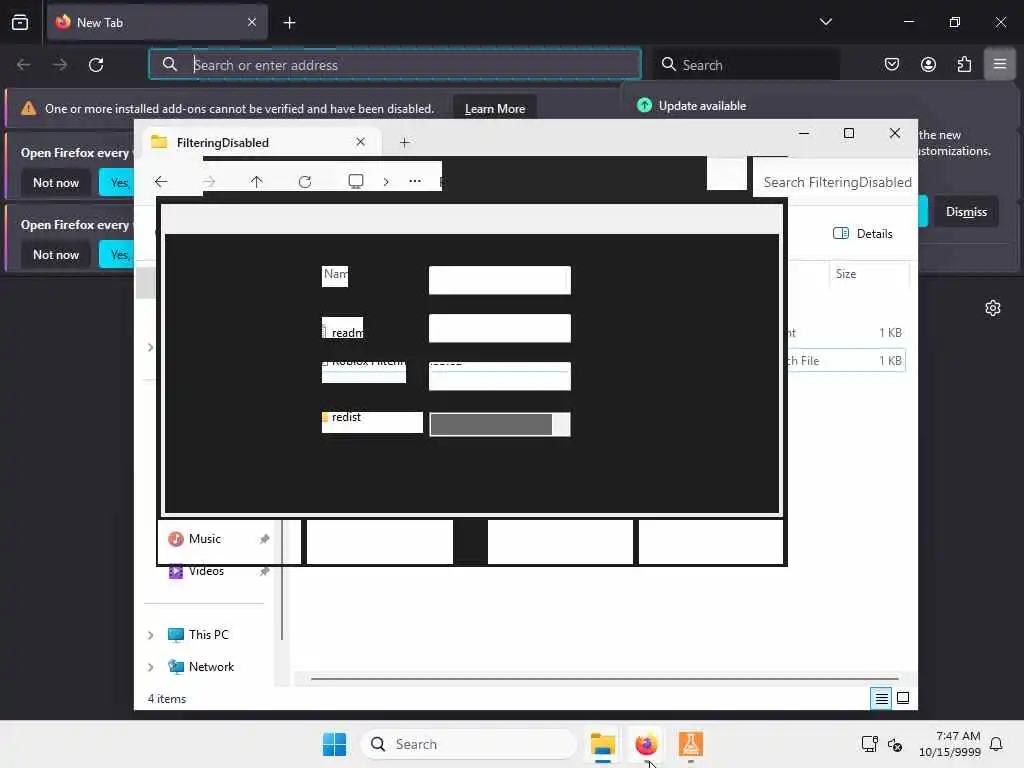Open the Windows Start menu
Viewport: 1024px width, 768px height.
(x=334, y=744)
